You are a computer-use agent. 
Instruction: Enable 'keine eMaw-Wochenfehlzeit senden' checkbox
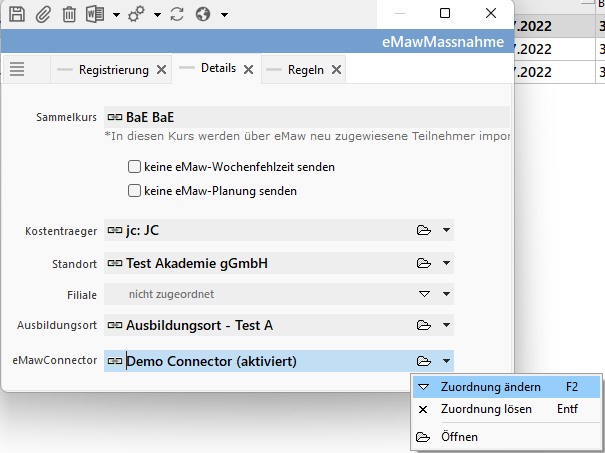coord(135,167)
